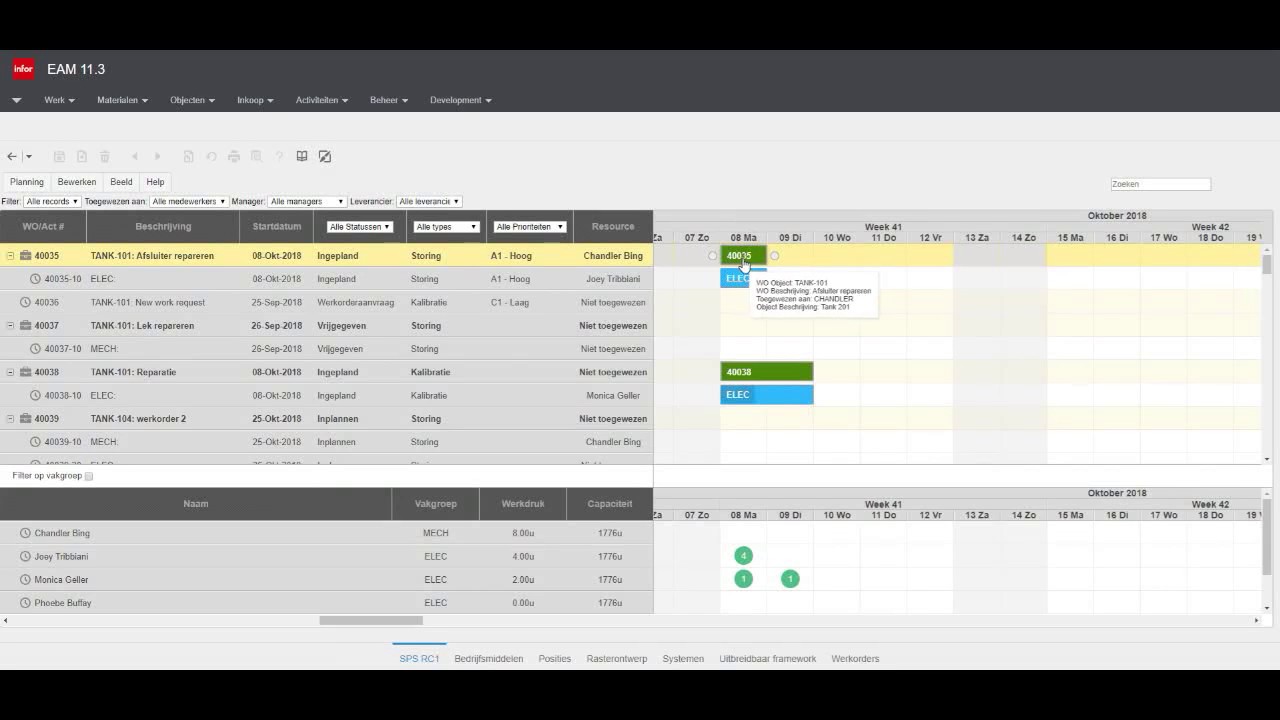Click clock icon beside Chandler Bing name

tap(26, 533)
